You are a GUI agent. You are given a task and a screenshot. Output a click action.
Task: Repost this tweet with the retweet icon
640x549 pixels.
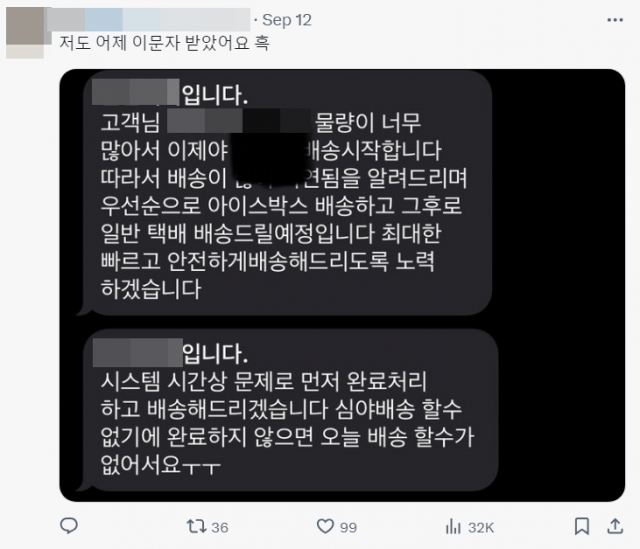196,526
